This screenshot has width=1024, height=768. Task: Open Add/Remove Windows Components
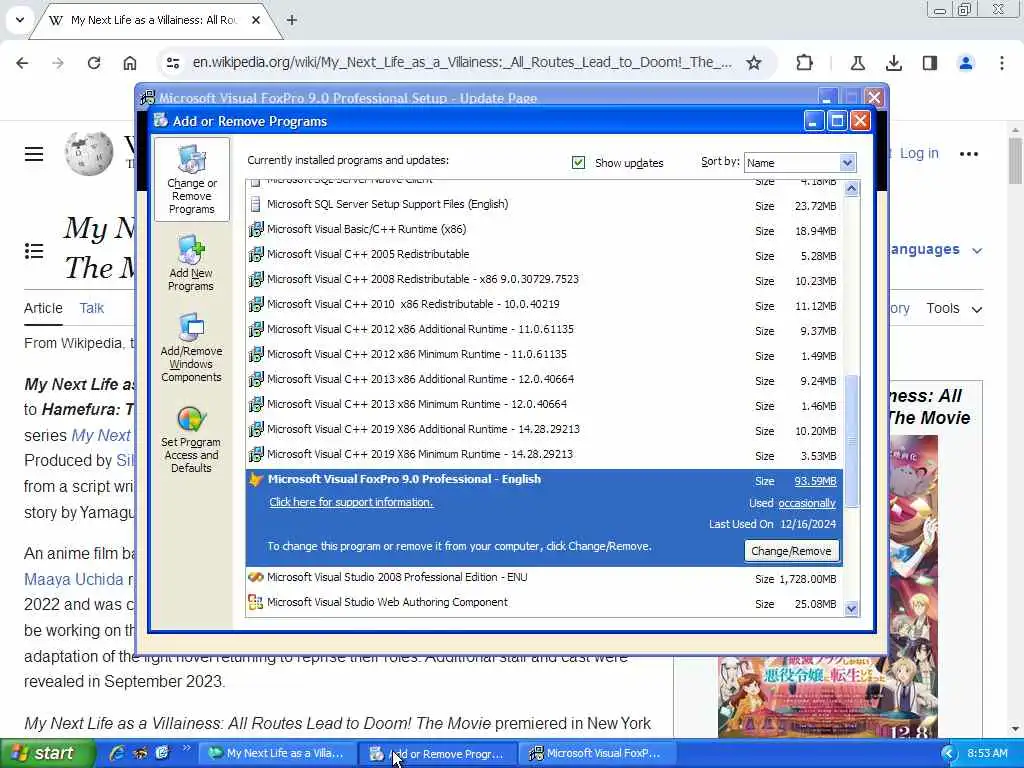[x=191, y=348]
